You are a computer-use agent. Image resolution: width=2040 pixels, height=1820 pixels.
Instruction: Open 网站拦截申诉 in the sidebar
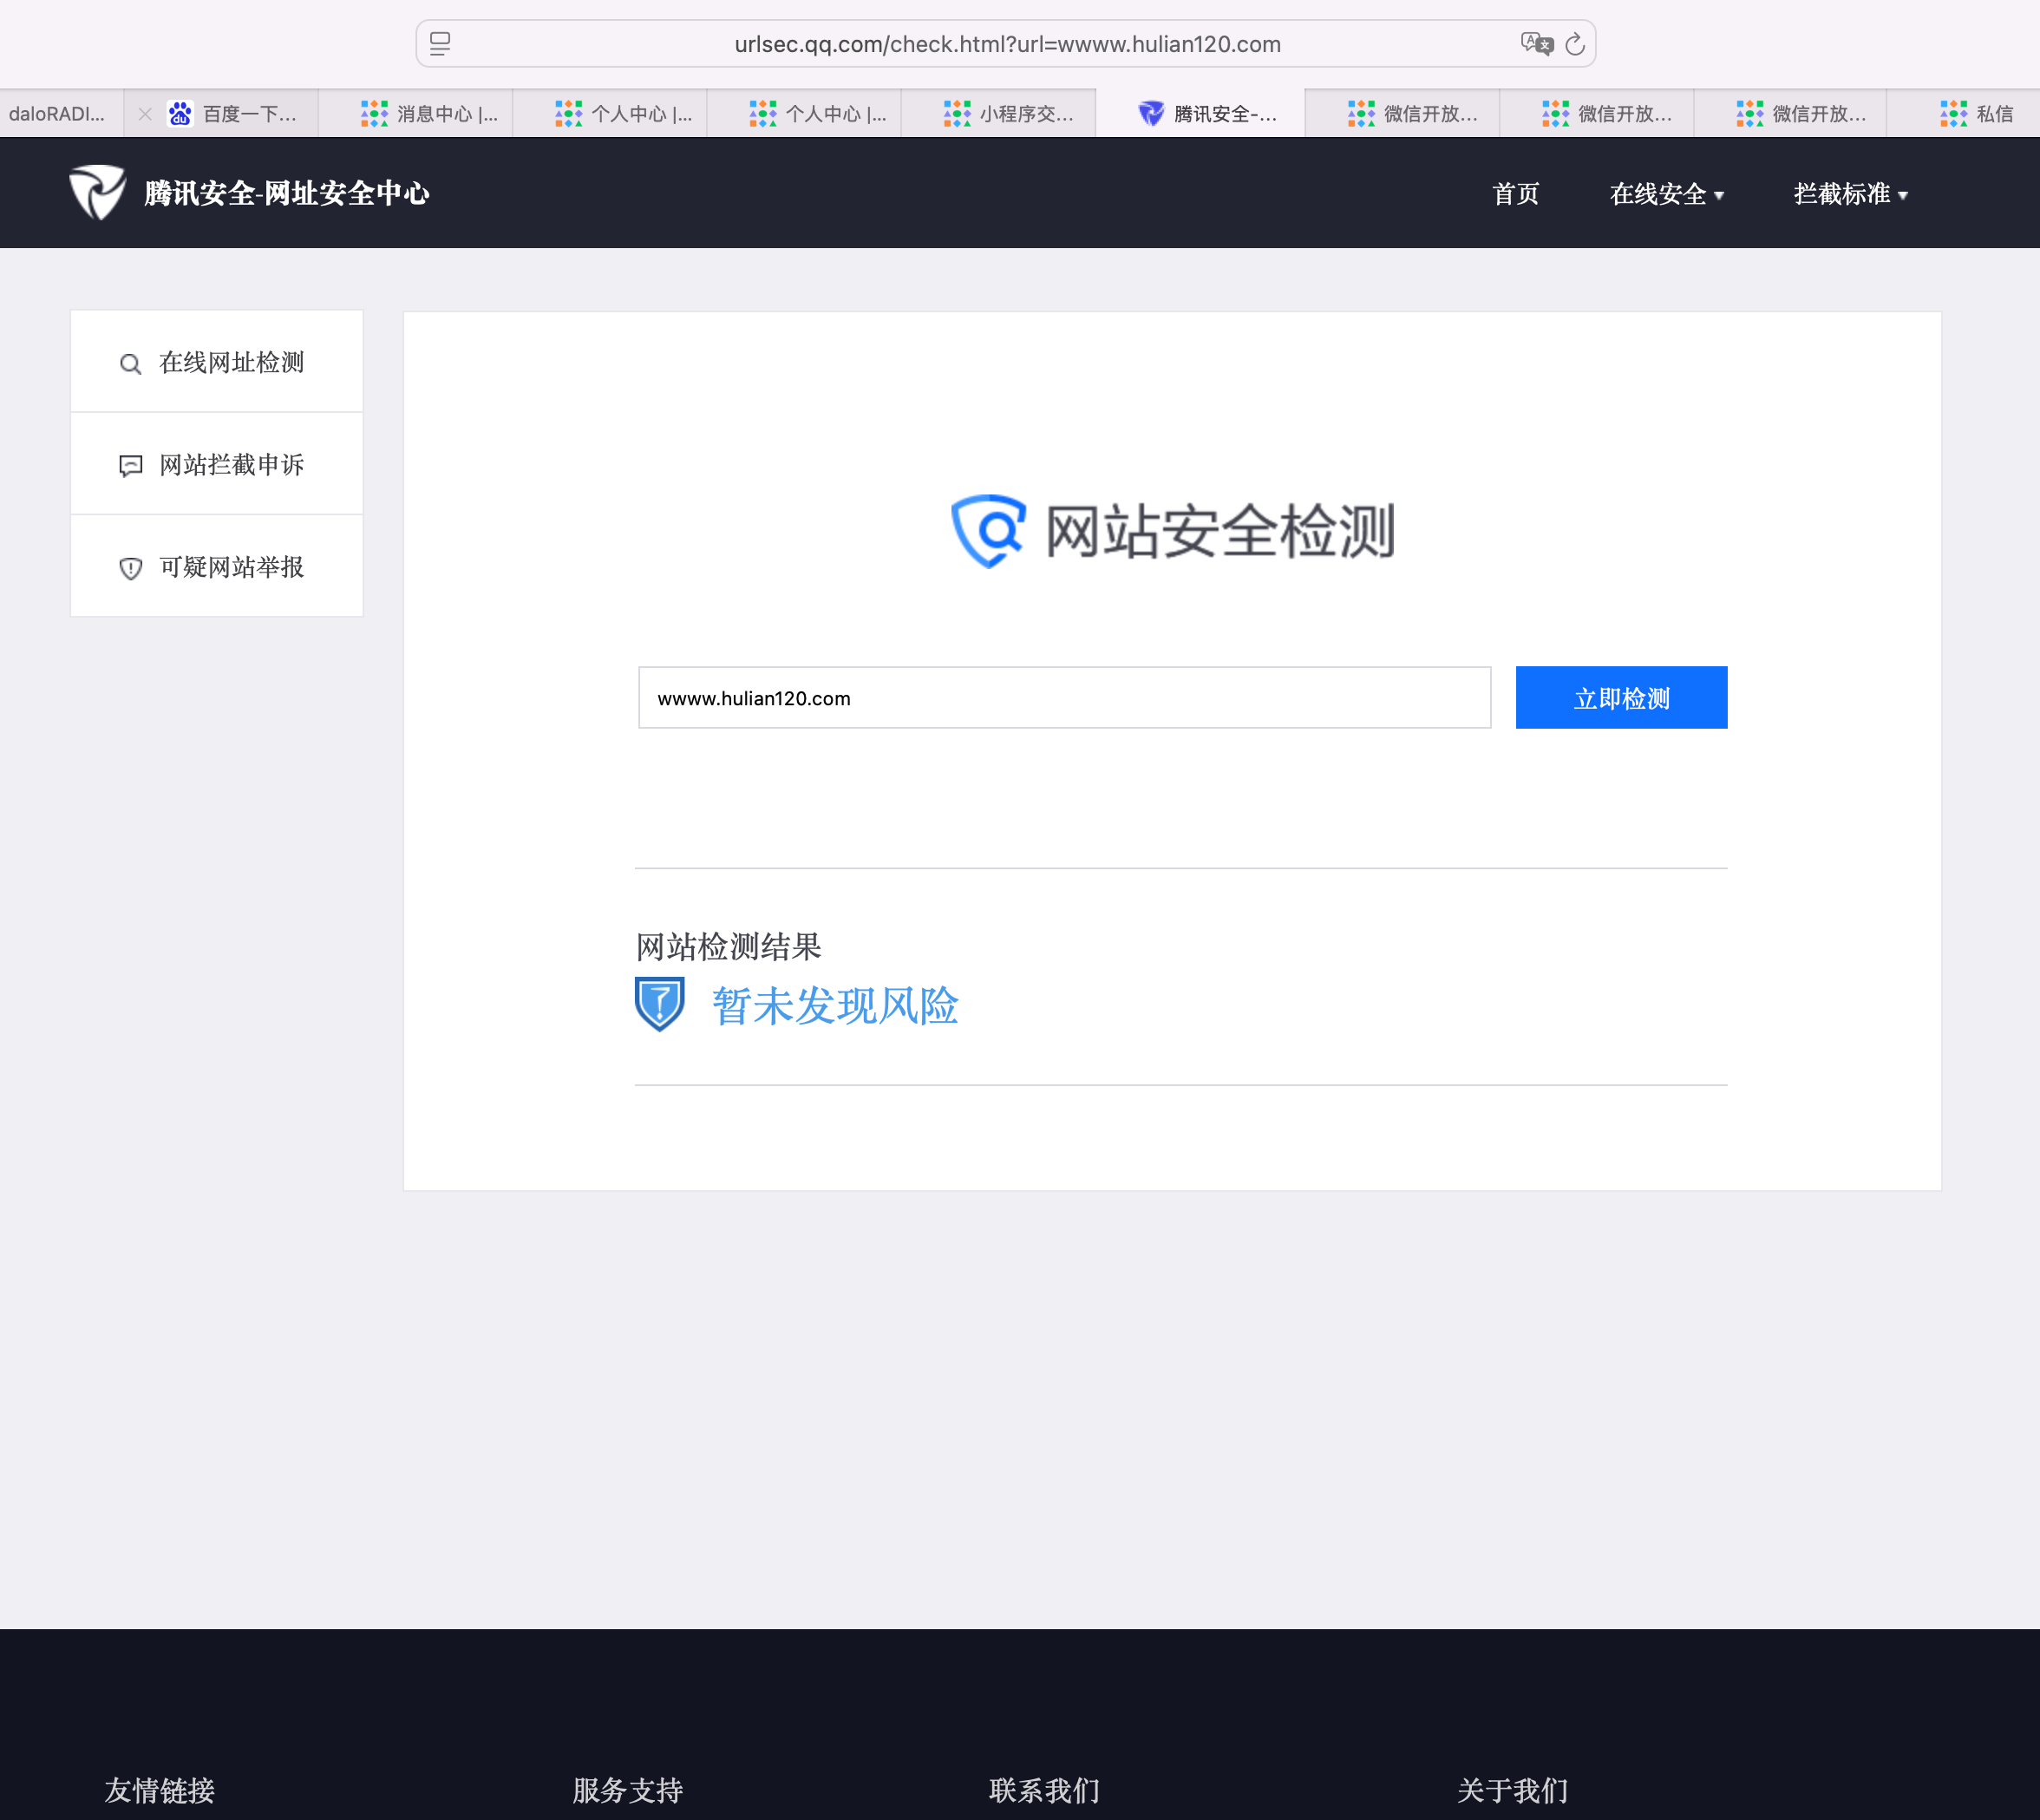click(231, 465)
